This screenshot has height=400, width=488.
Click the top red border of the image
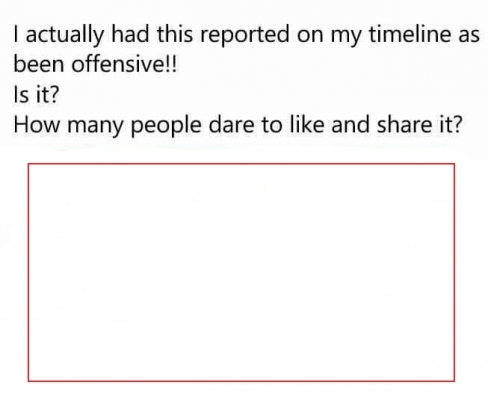(x=241, y=164)
